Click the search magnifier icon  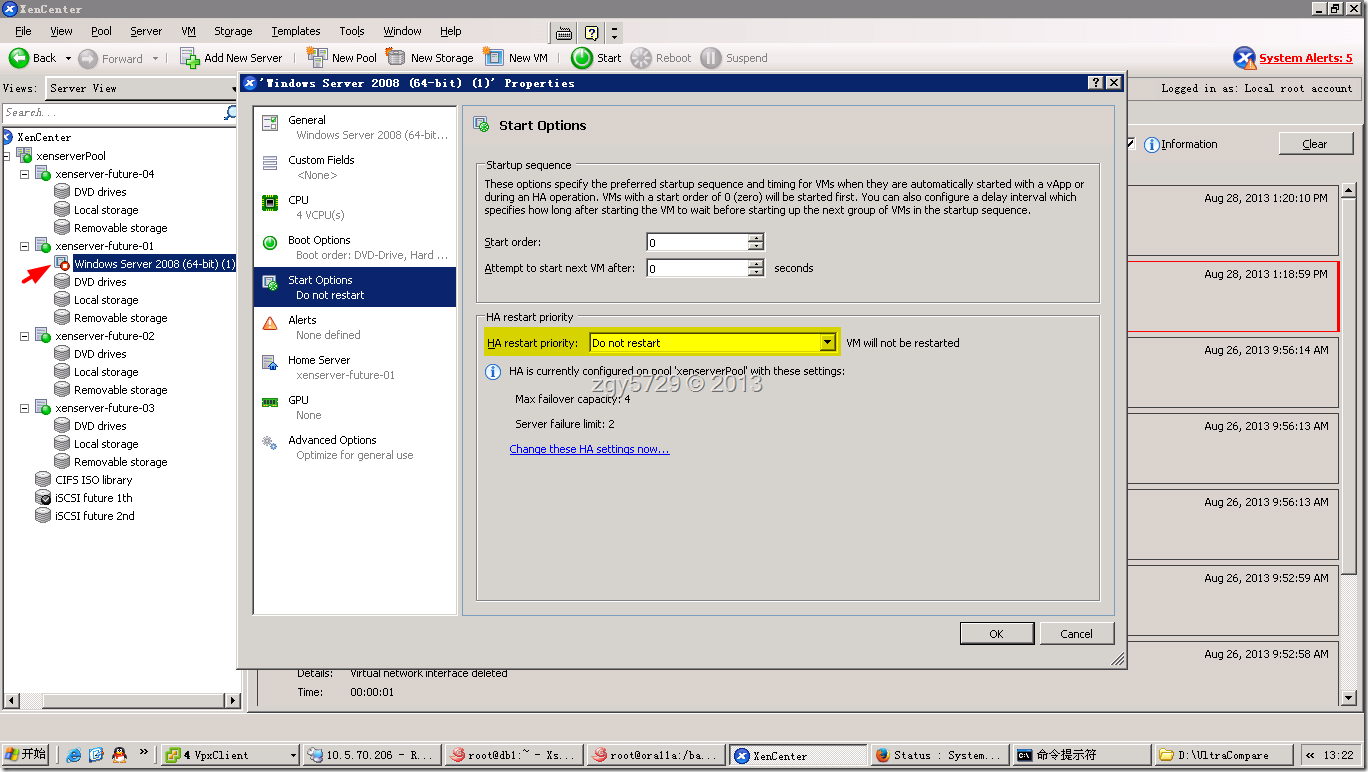point(230,113)
